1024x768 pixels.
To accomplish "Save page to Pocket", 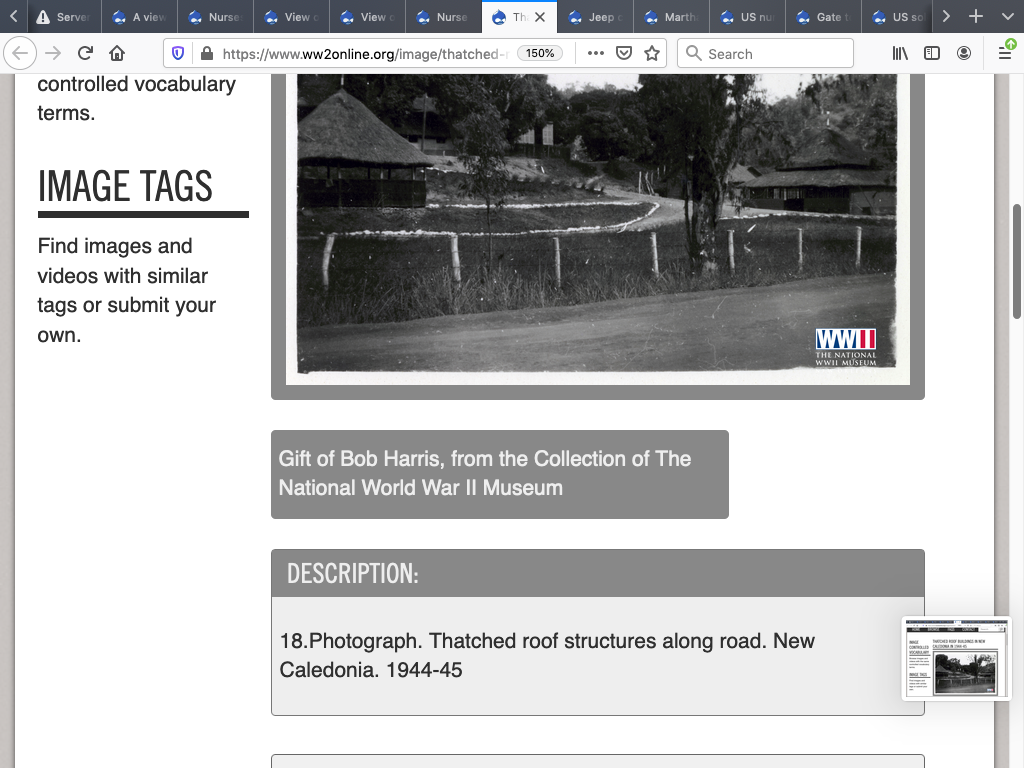I will 624,54.
